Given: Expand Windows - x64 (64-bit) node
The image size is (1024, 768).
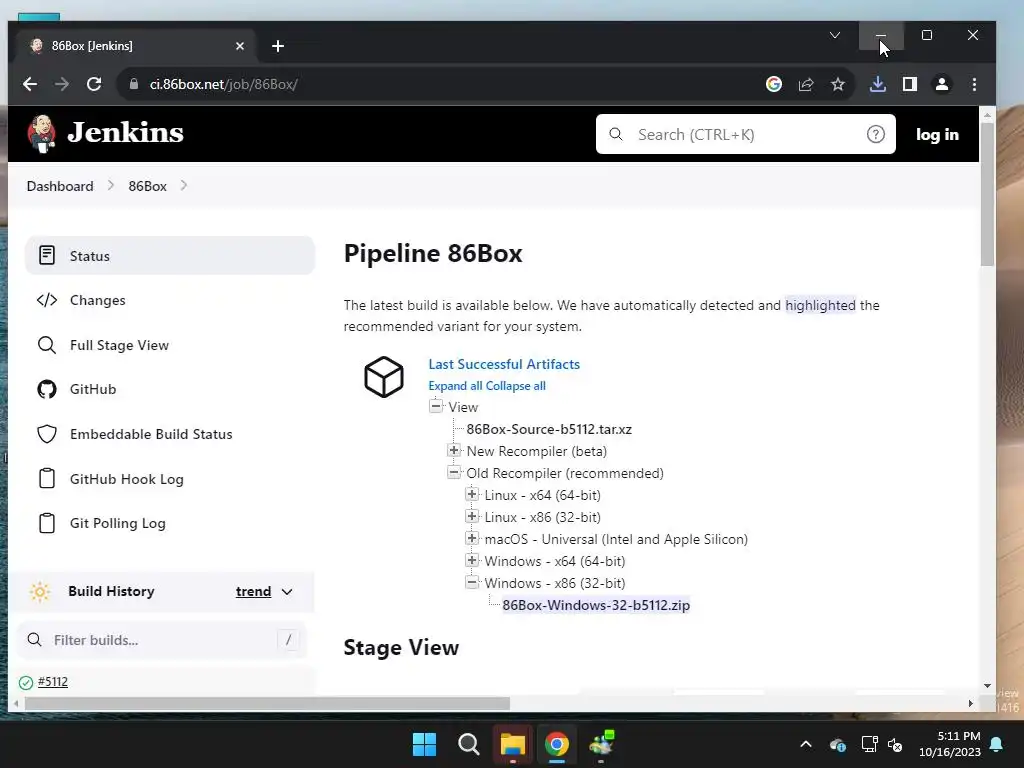Looking at the screenshot, I should pyautogui.click(x=472, y=560).
